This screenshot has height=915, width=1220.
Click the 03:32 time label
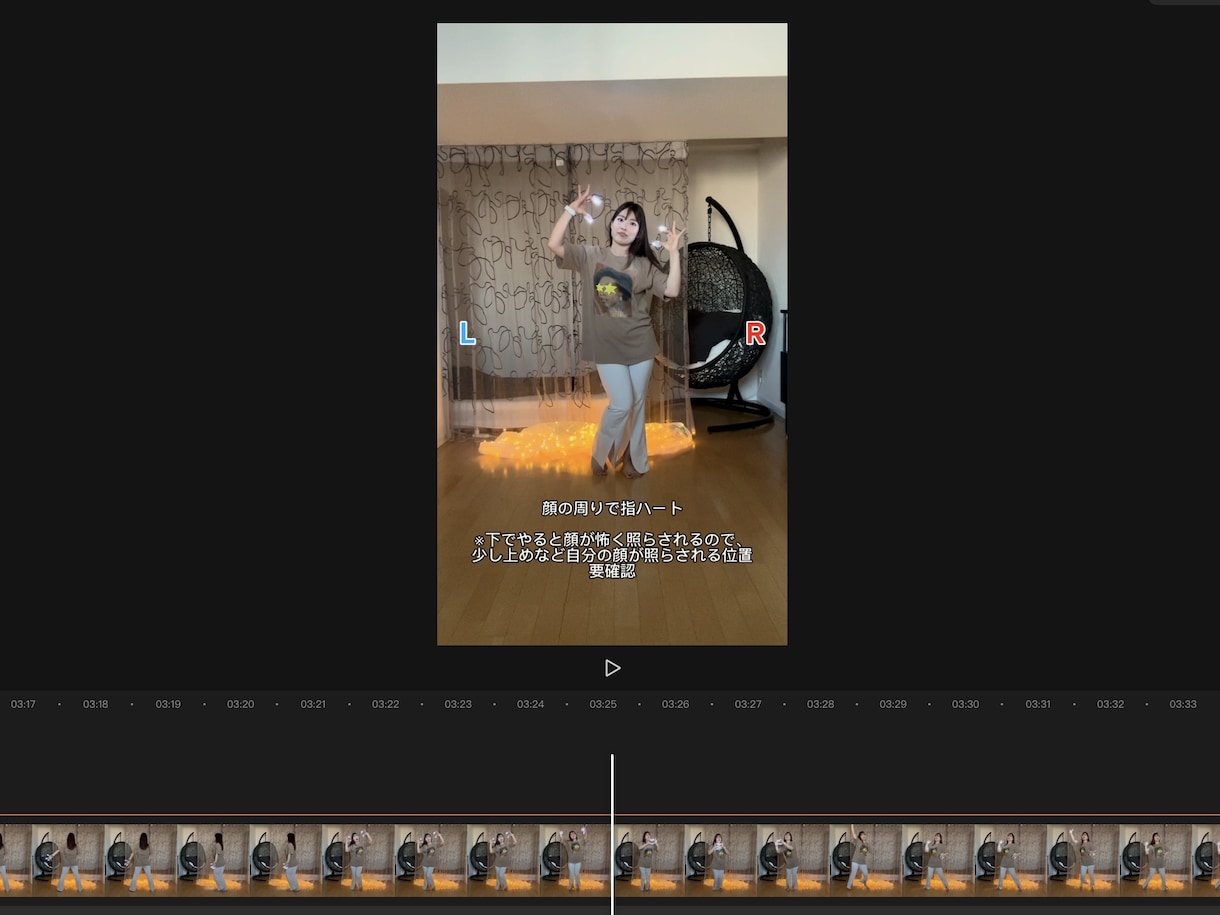click(1111, 704)
